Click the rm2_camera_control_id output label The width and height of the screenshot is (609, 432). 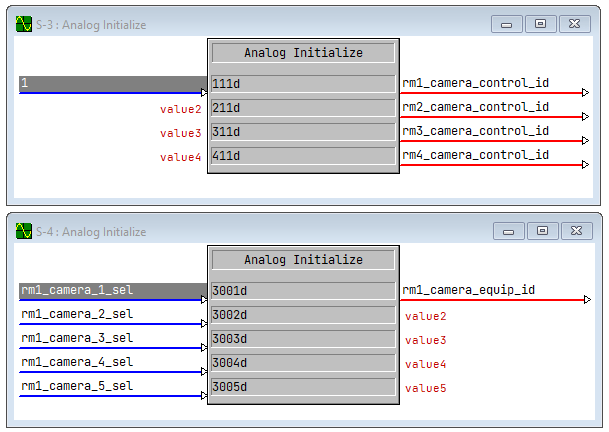pos(475,107)
